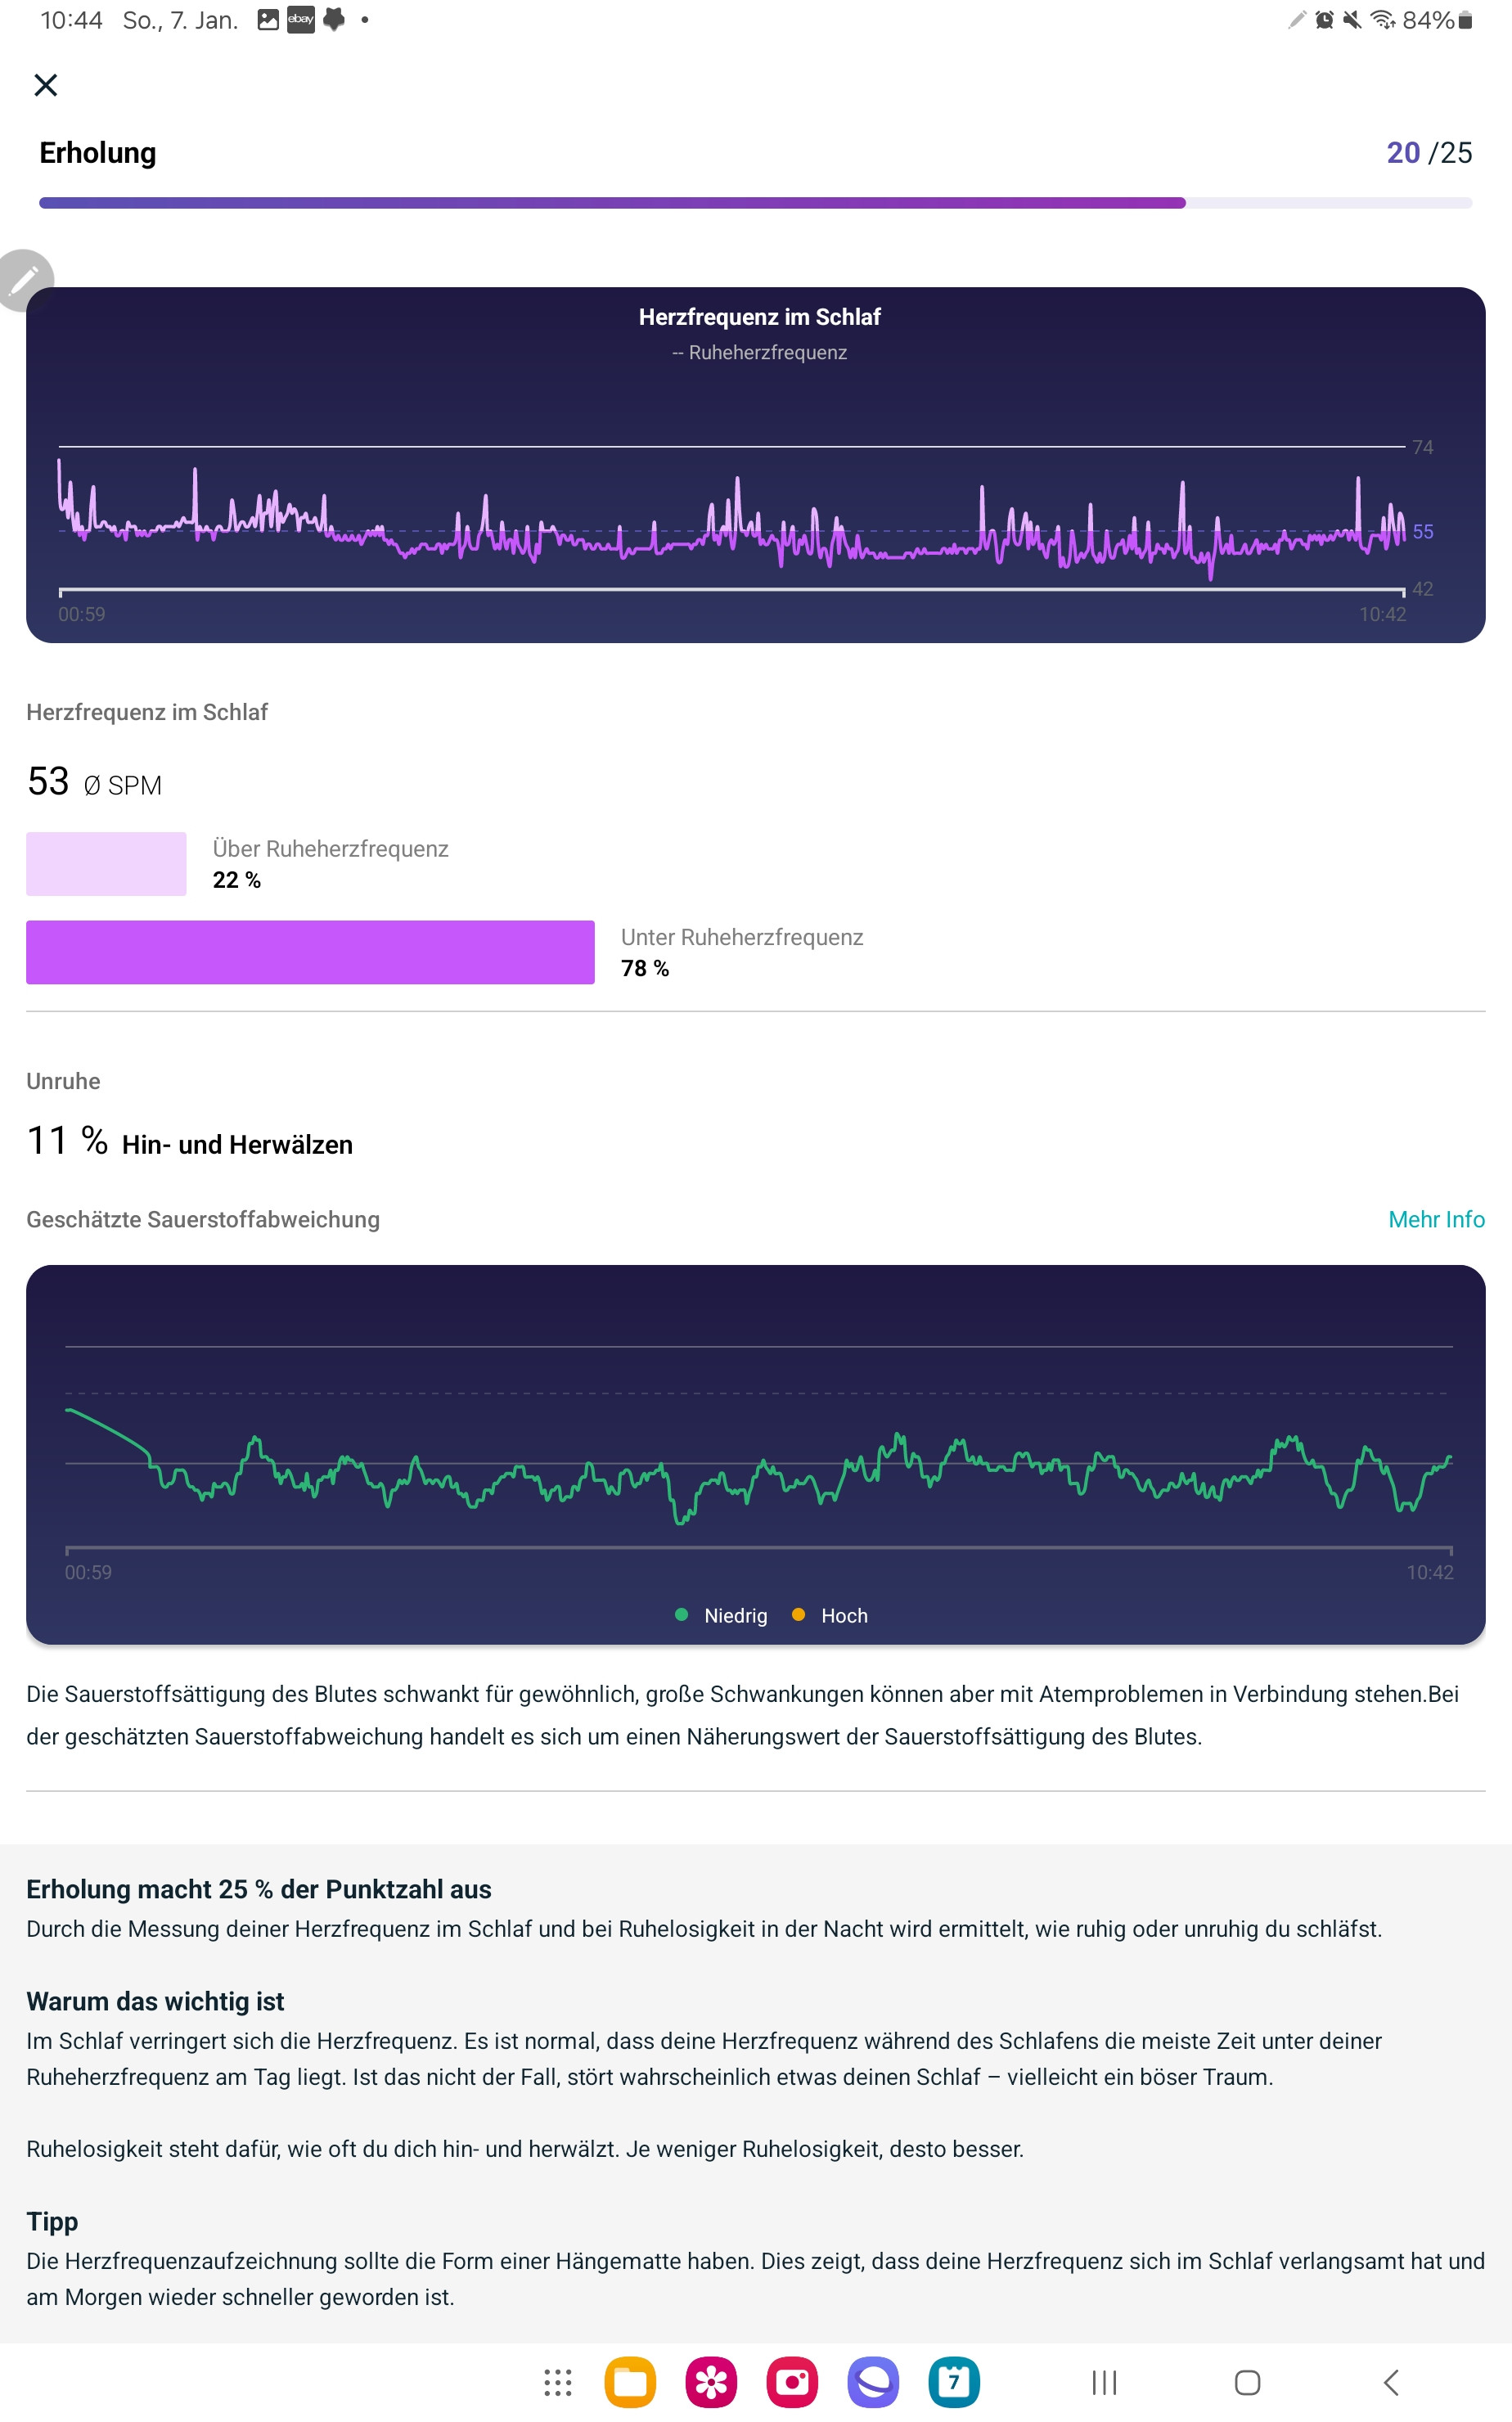Tap the Unter Ruheherzfrequenz purple bar
Viewport: 1512px width, 2422px height.
[310, 952]
